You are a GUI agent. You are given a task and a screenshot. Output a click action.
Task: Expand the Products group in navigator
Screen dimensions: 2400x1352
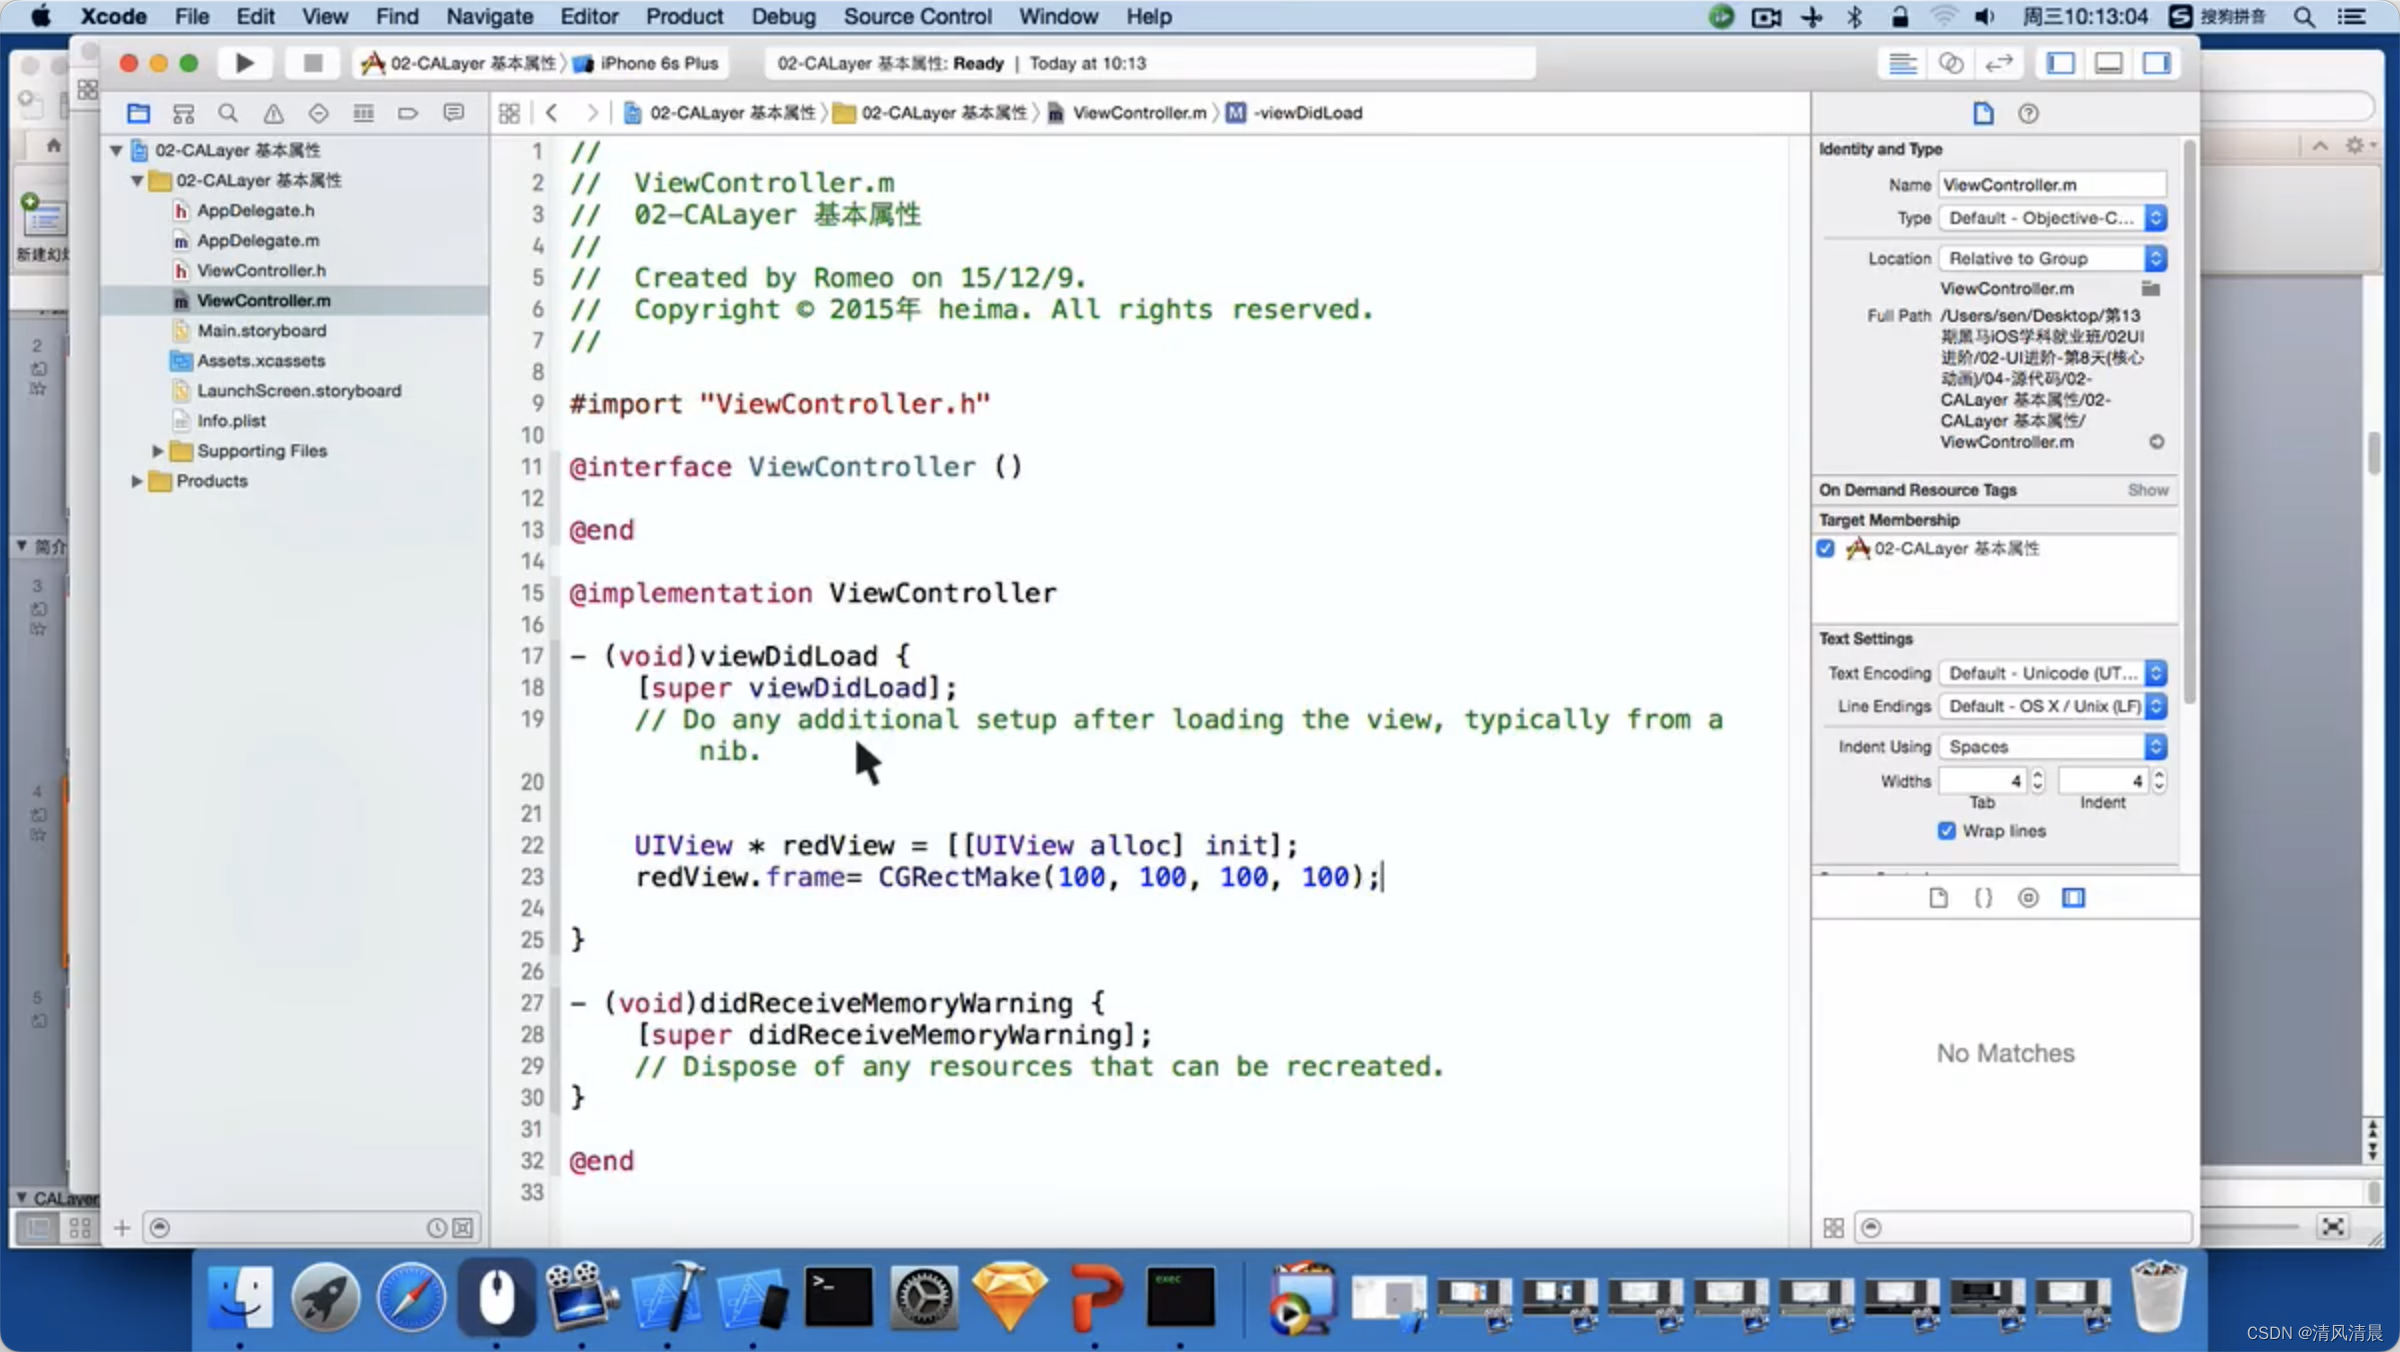pyautogui.click(x=138, y=480)
